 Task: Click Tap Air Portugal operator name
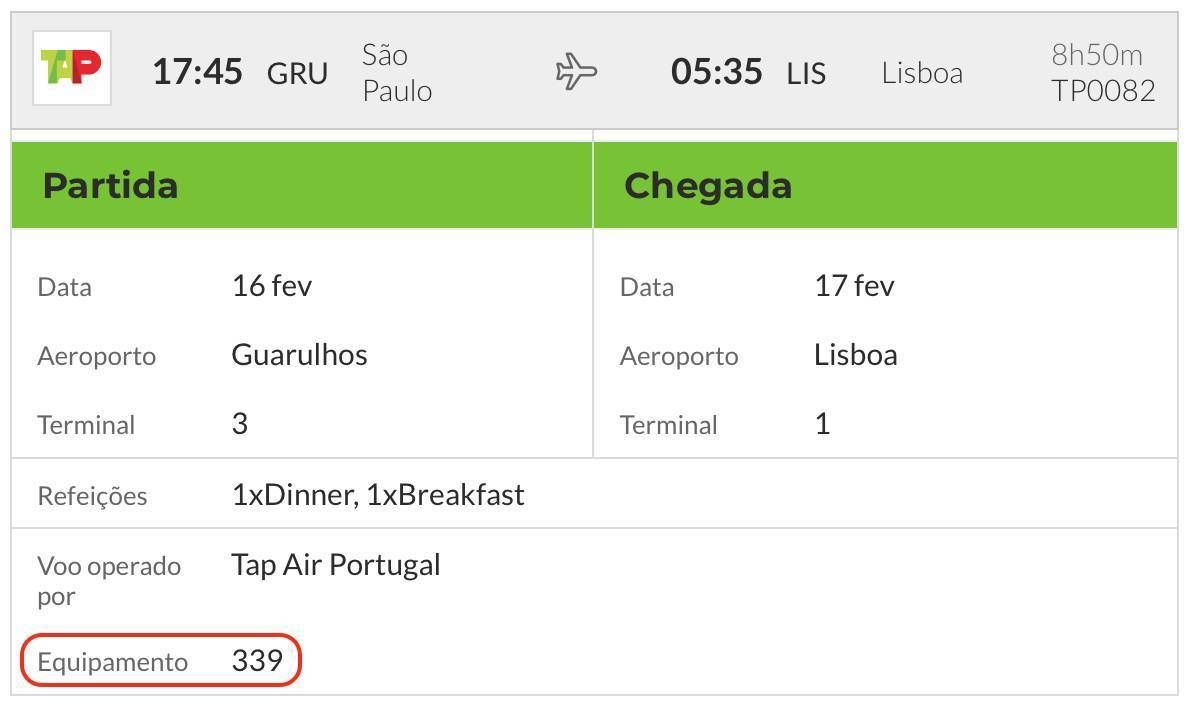click(336, 565)
